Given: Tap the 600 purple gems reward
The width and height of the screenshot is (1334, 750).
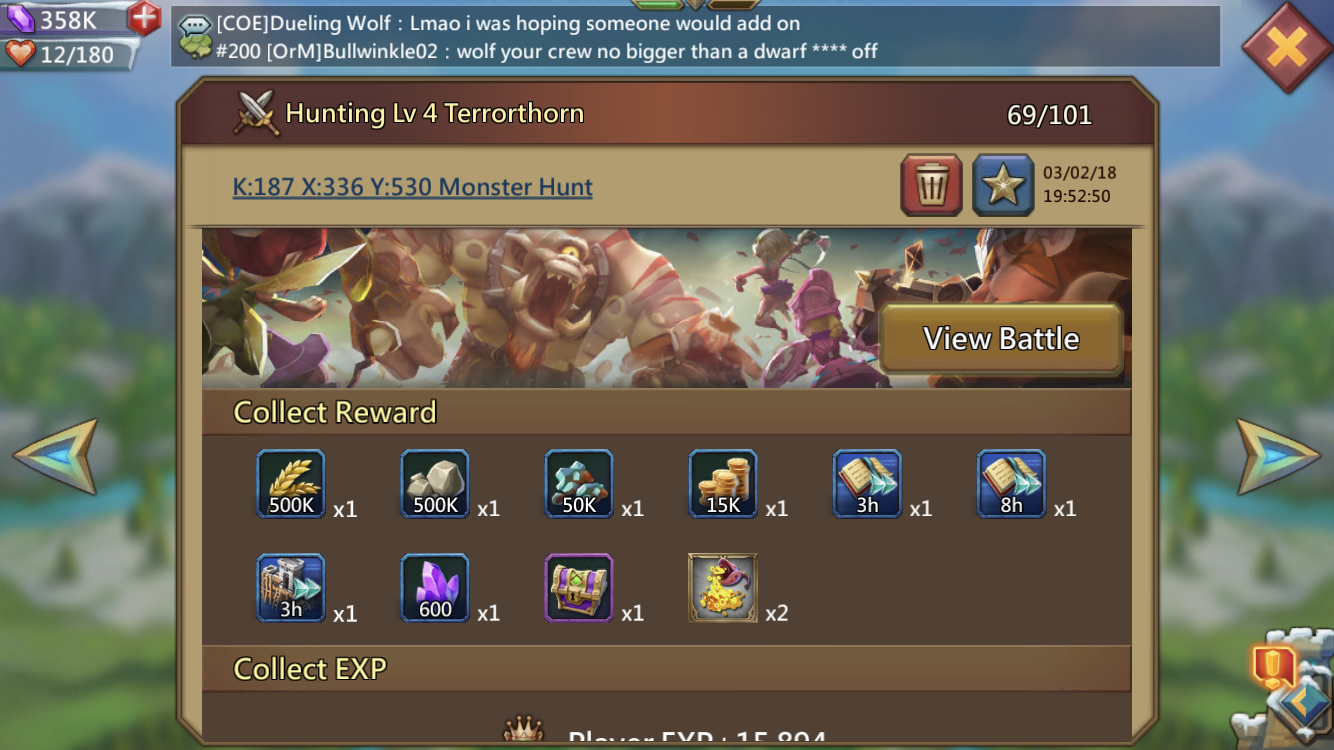Looking at the screenshot, I should (435, 588).
